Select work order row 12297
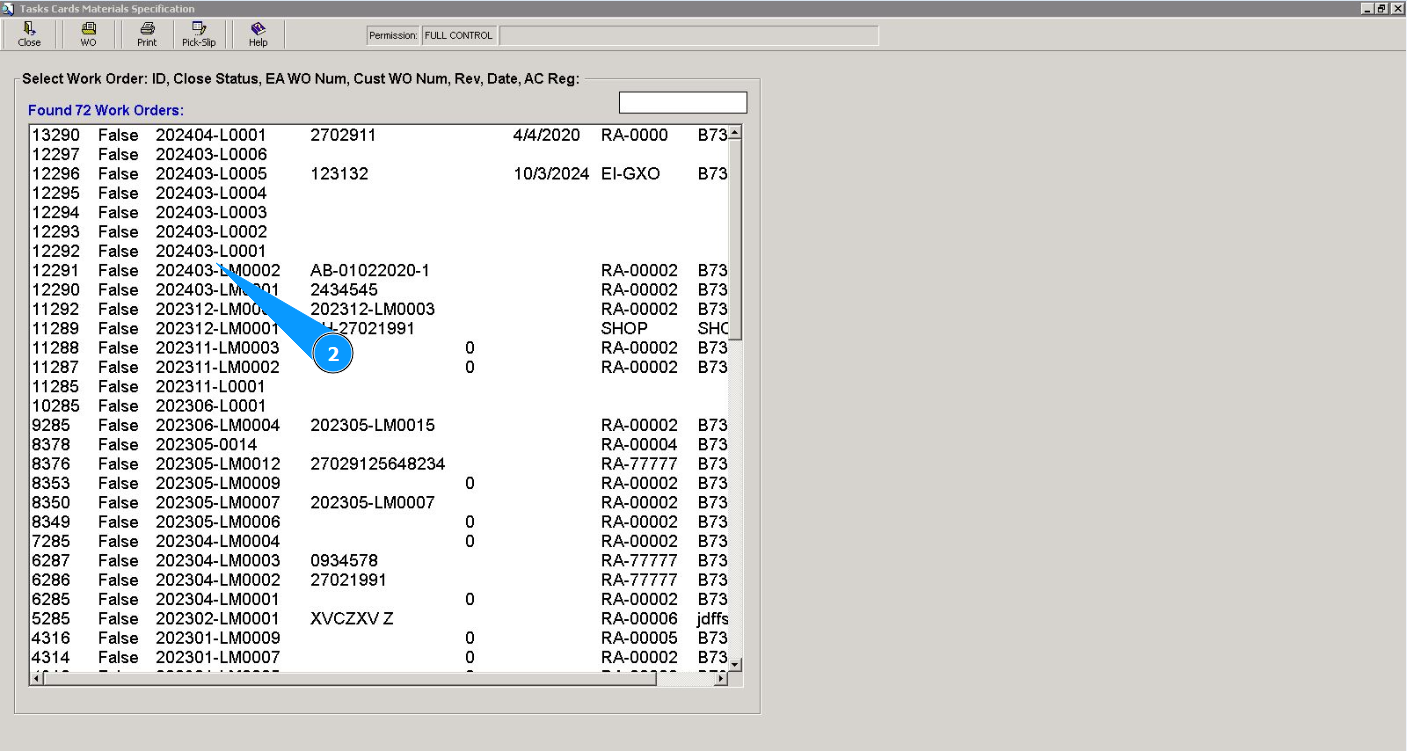 tap(379, 155)
